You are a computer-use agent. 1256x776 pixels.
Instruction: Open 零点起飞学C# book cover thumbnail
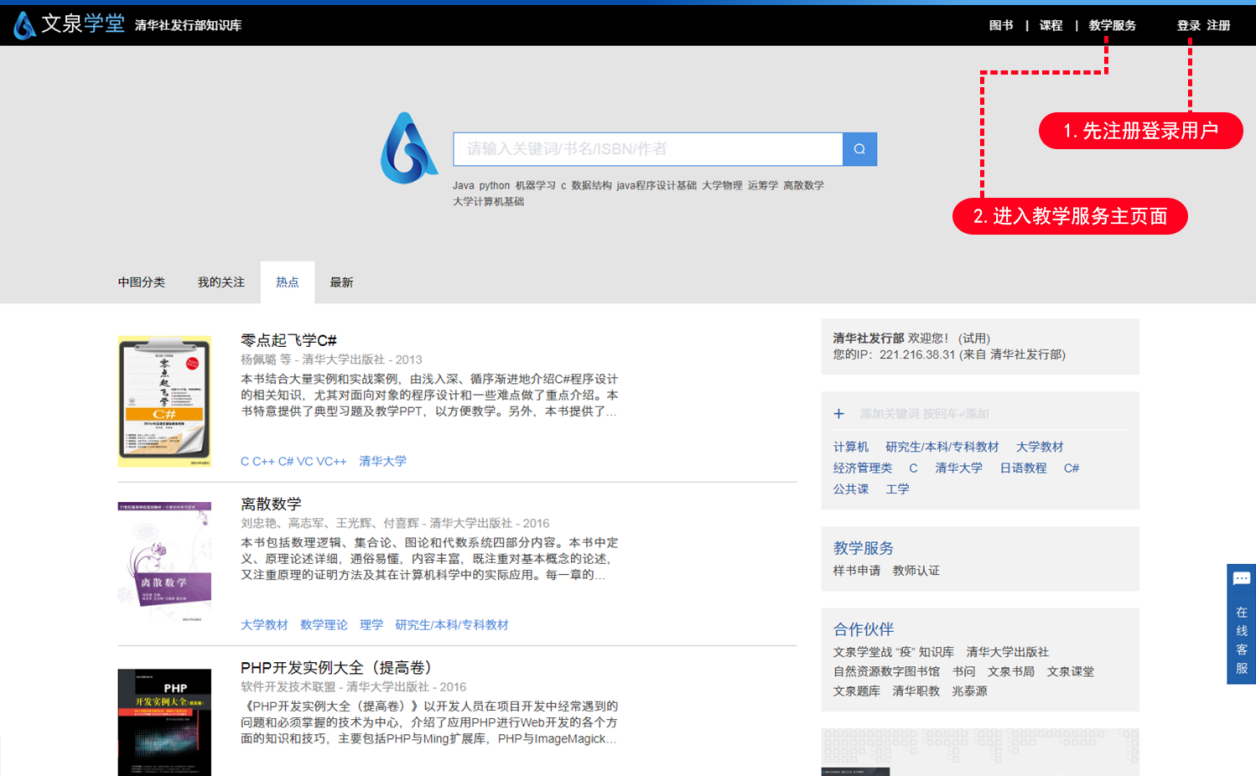coord(164,401)
